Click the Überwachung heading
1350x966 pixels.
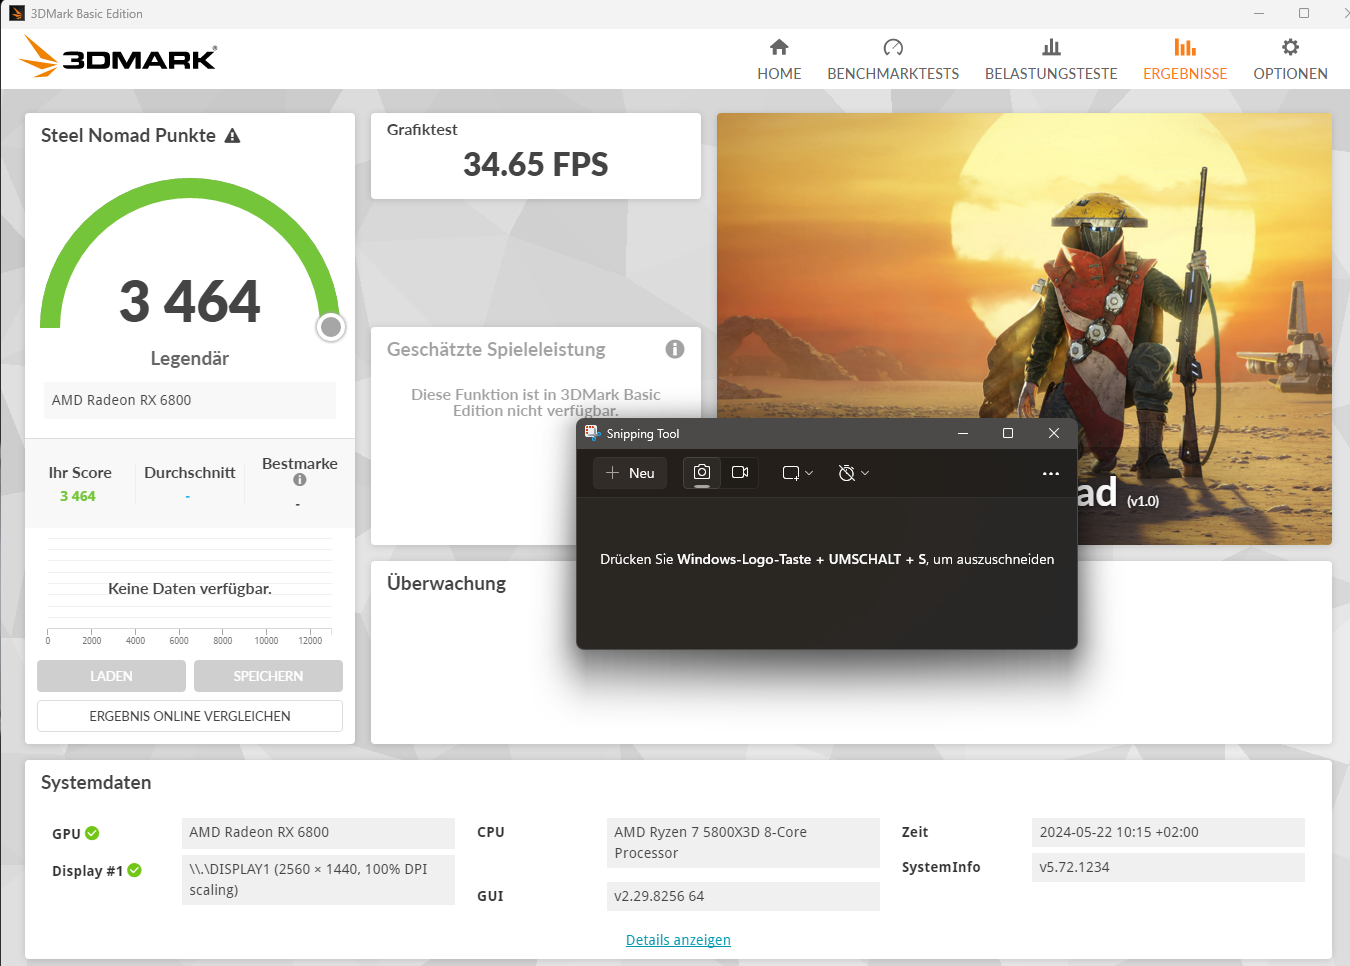(446, 583)
